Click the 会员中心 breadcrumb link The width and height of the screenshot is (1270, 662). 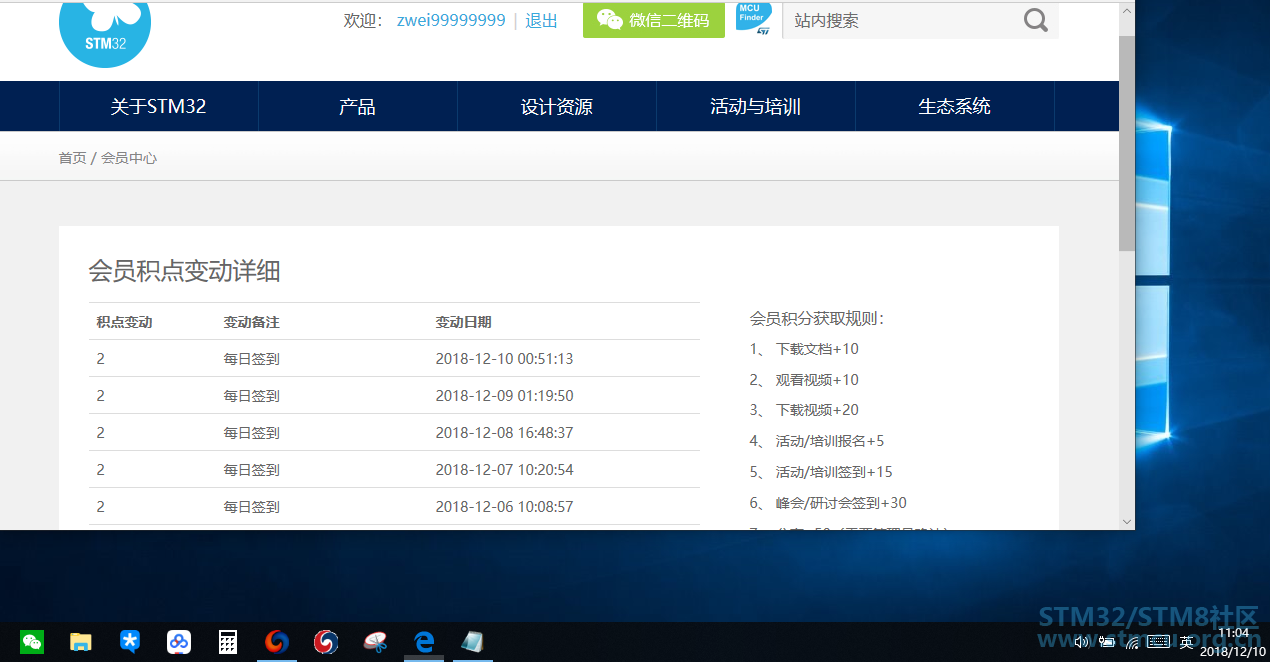pos(129,158)
